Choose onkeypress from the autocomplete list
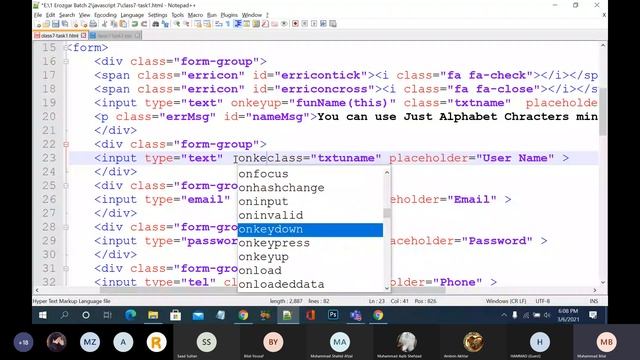This screenshot has width=640, height=360. pos(310,243)
